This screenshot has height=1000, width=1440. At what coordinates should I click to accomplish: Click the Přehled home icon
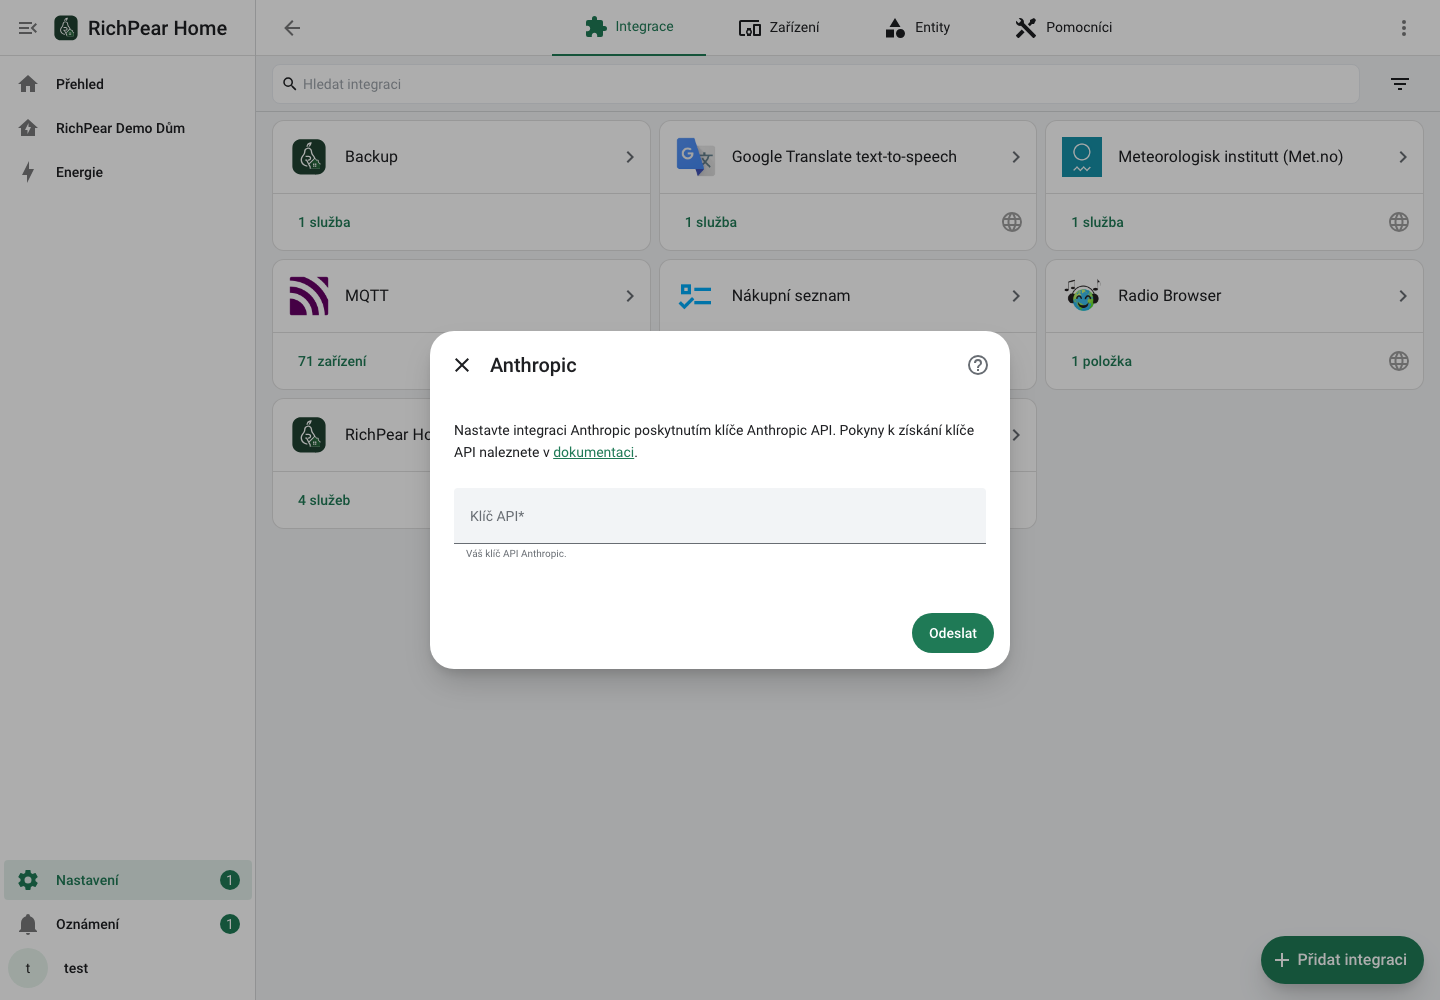pos(28,84)
